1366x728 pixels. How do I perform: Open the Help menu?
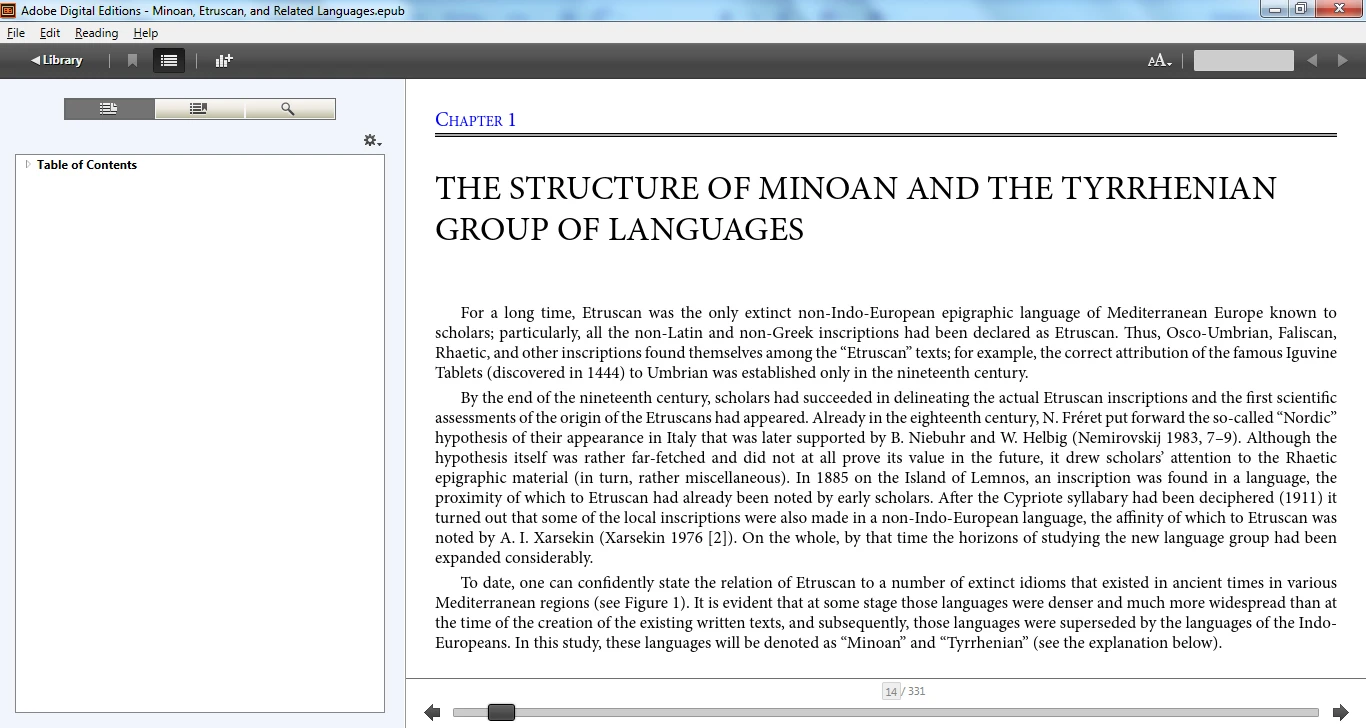click(146, 33)
